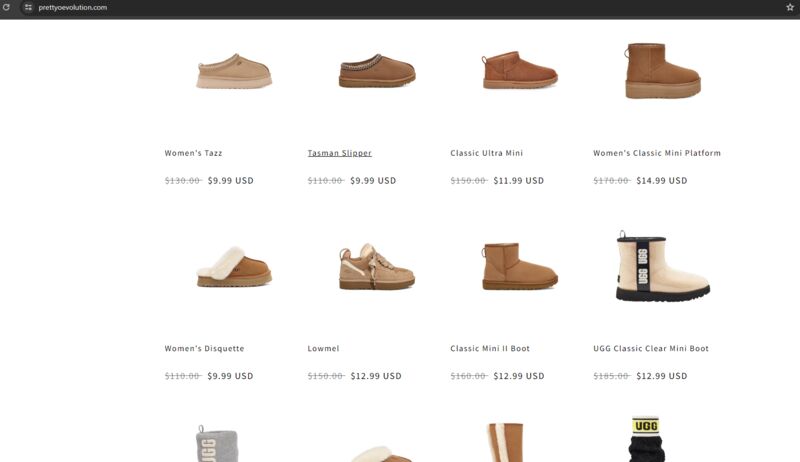Click the $9.99 USD price under Tasman Slipper

coord(373,181)
